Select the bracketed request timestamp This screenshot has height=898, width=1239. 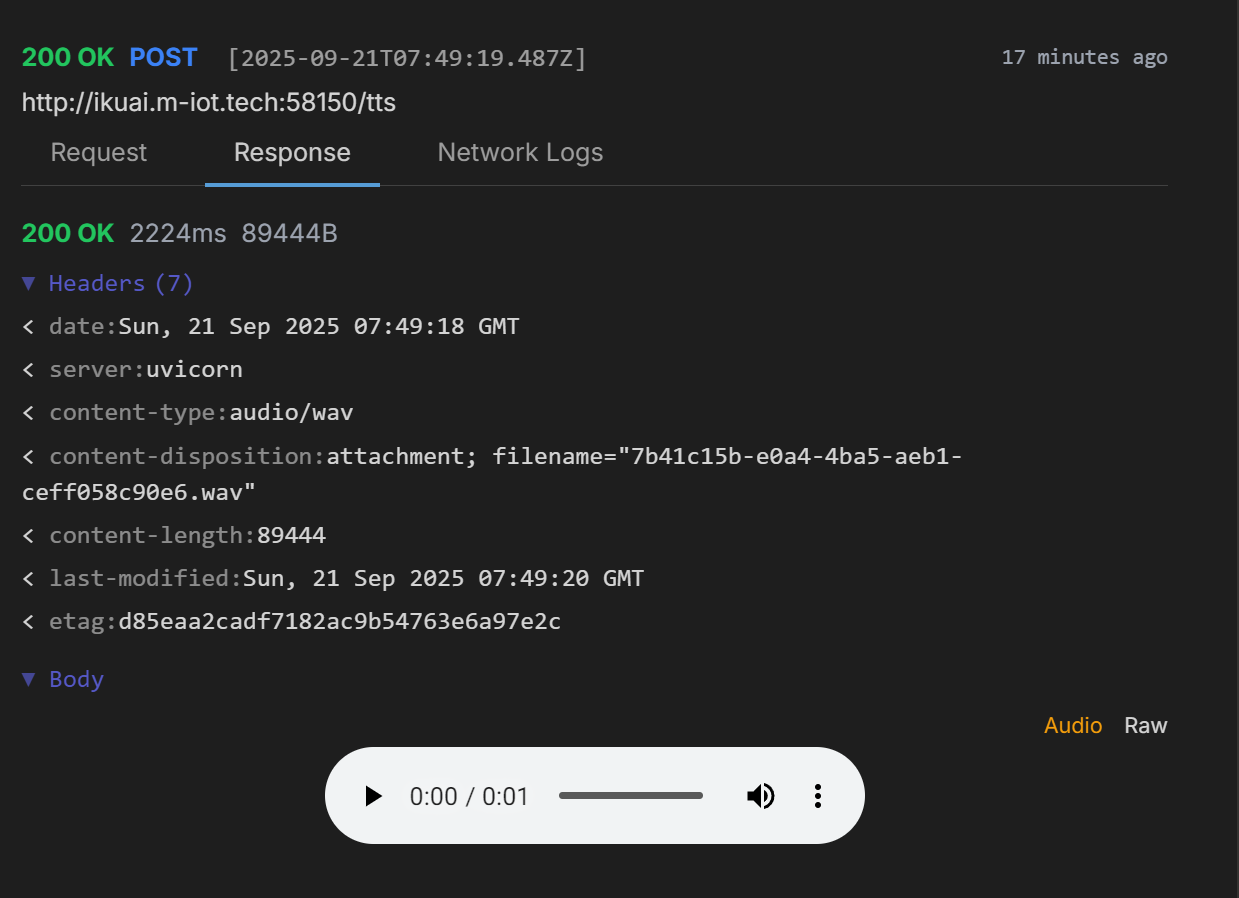[407, 58]
